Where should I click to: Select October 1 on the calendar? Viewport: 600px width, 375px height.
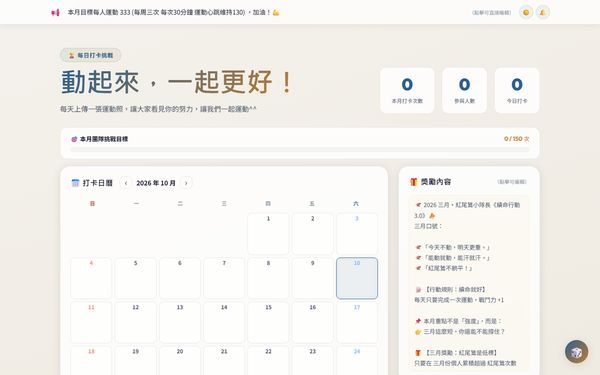coord(268,234)
